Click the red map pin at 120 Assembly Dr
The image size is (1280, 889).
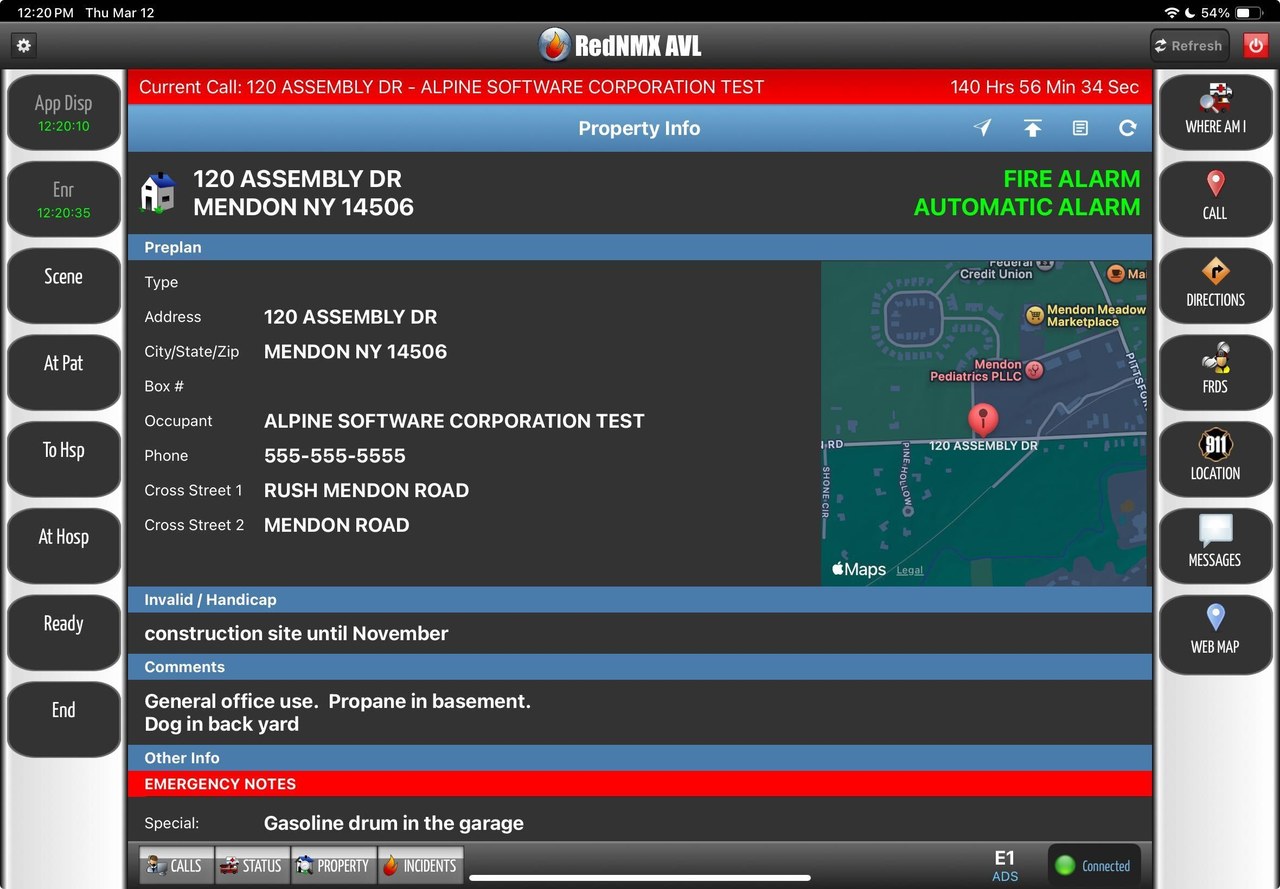pos(983,419)
